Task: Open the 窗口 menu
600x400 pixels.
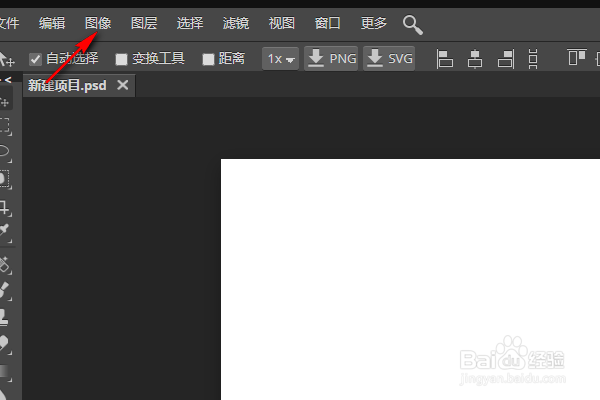Action: 328,23
